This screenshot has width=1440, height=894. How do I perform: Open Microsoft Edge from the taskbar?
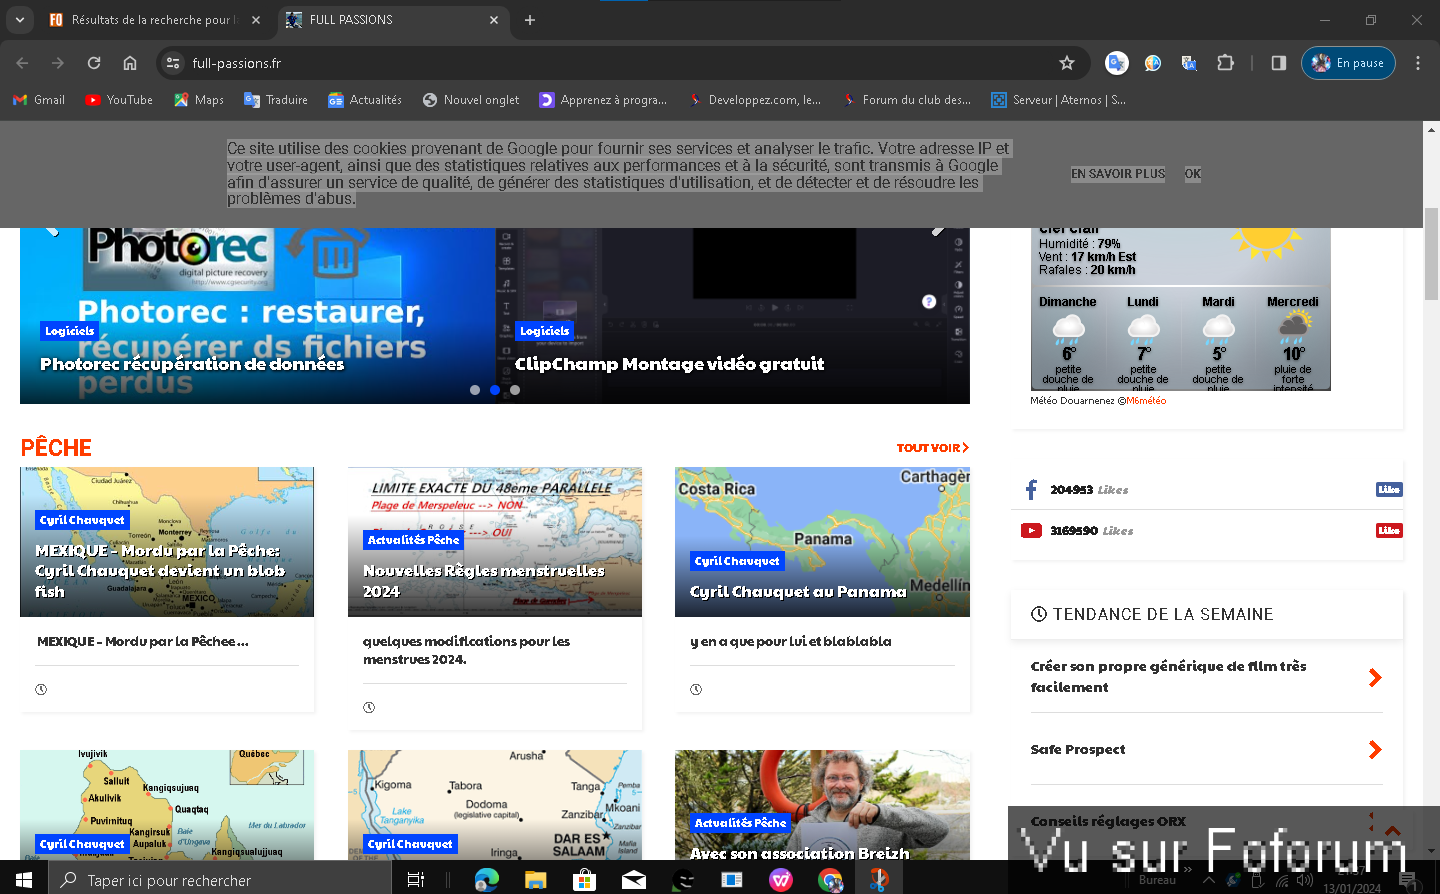click(486, 880)
